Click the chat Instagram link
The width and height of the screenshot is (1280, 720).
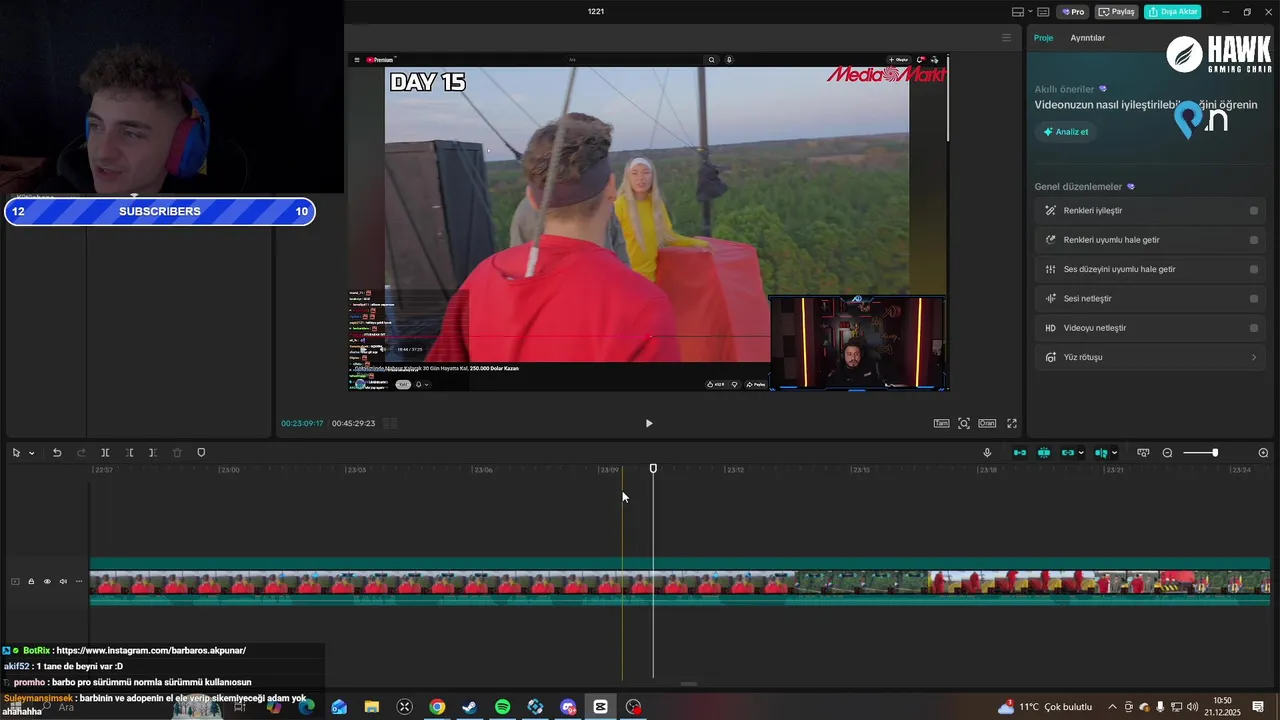[x=151, y=651]
